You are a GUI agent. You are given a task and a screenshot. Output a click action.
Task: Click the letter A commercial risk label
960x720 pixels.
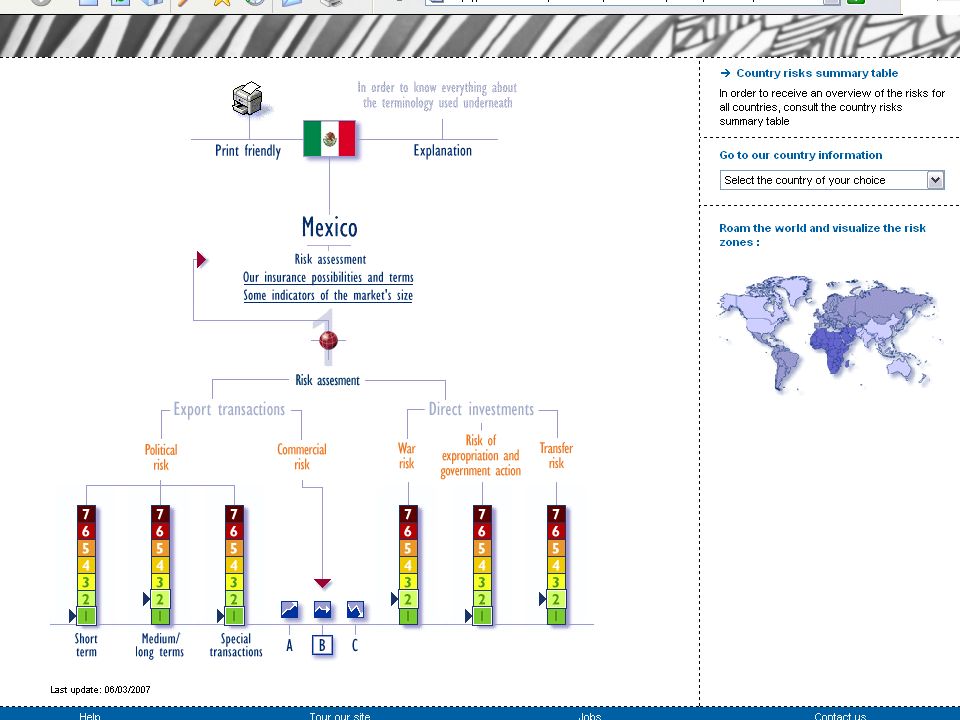coord(290,645)
